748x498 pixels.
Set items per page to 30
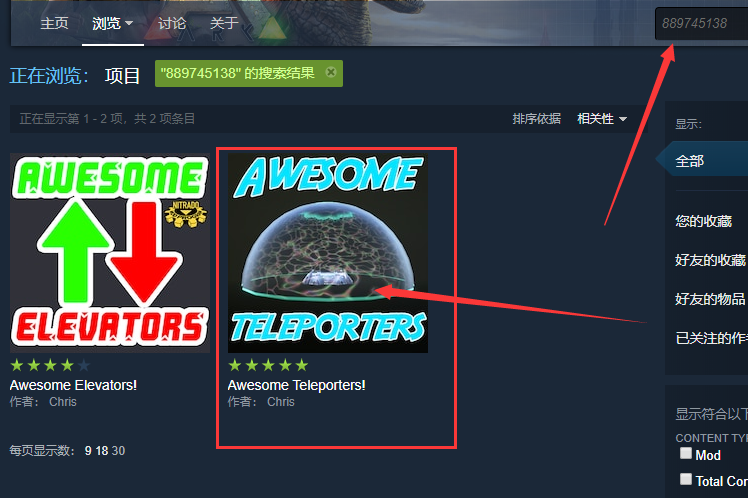pos(118,451)
